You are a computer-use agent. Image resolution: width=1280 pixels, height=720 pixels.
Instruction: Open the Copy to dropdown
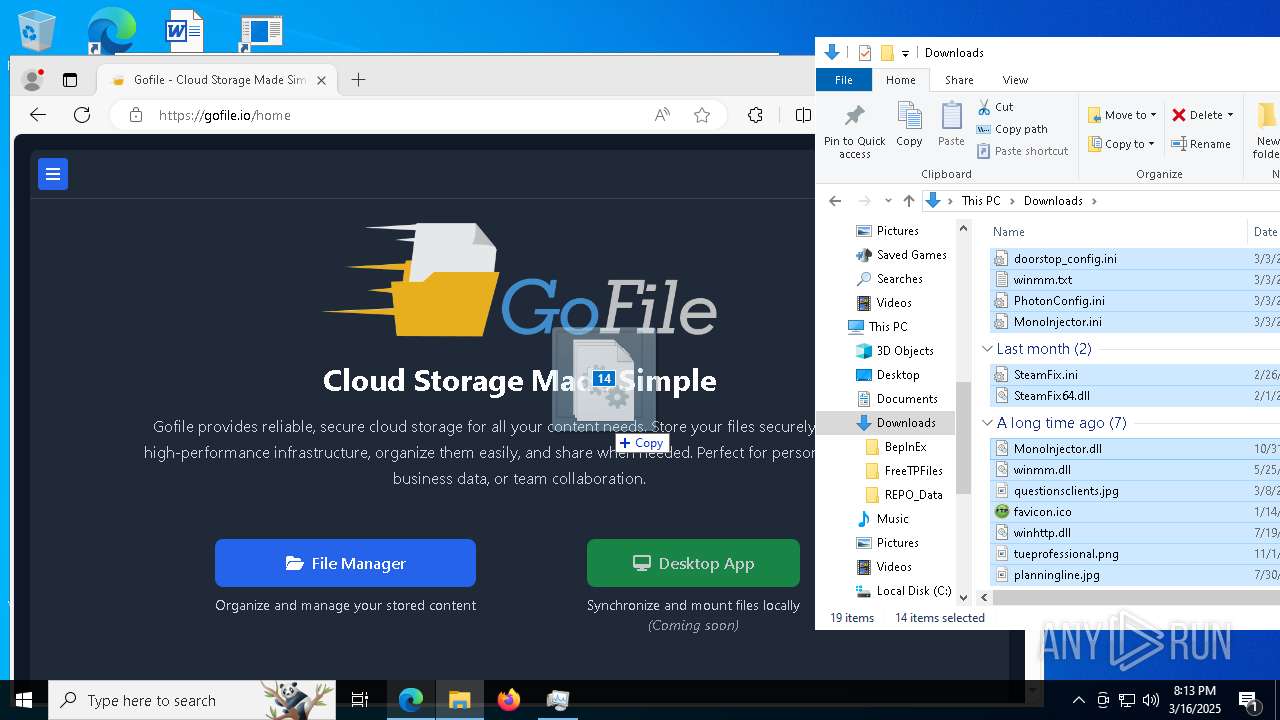pyautogui.click(x=1121, y=144)
